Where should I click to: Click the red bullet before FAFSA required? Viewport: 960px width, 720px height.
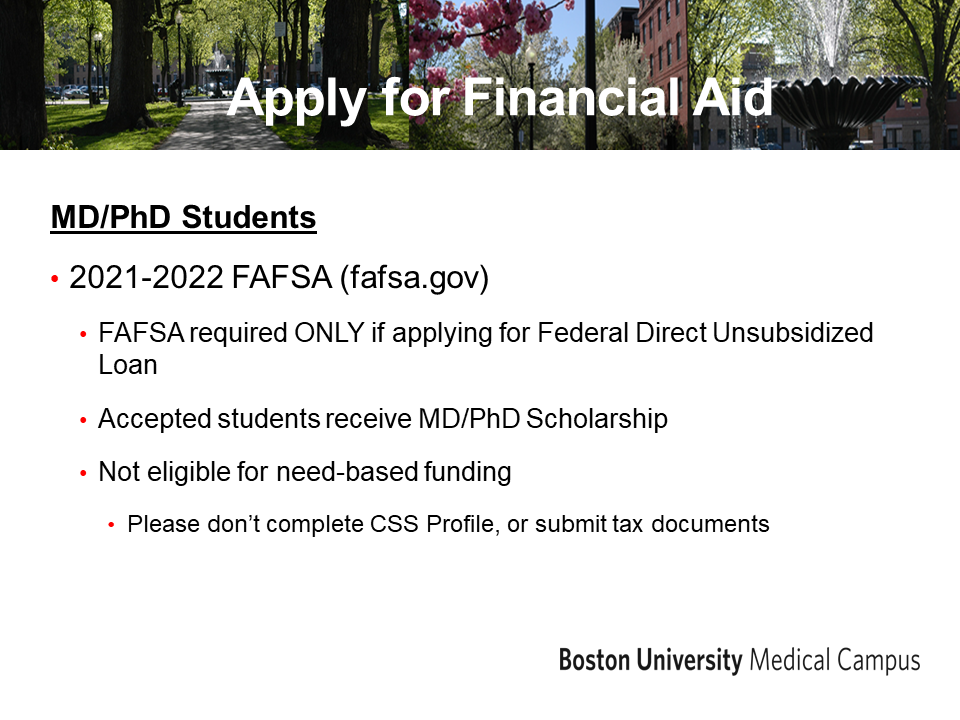pyautogui.click(x=84, y=334)
